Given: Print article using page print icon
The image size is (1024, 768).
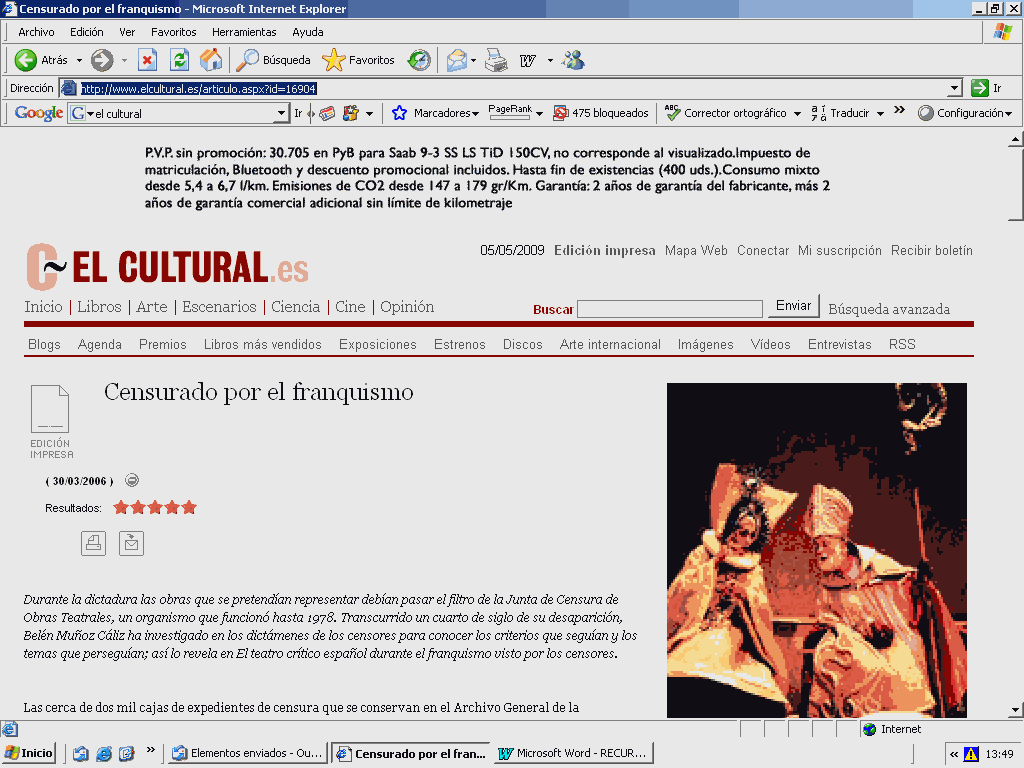Looking at the screenshot, I should coord(93,543).
